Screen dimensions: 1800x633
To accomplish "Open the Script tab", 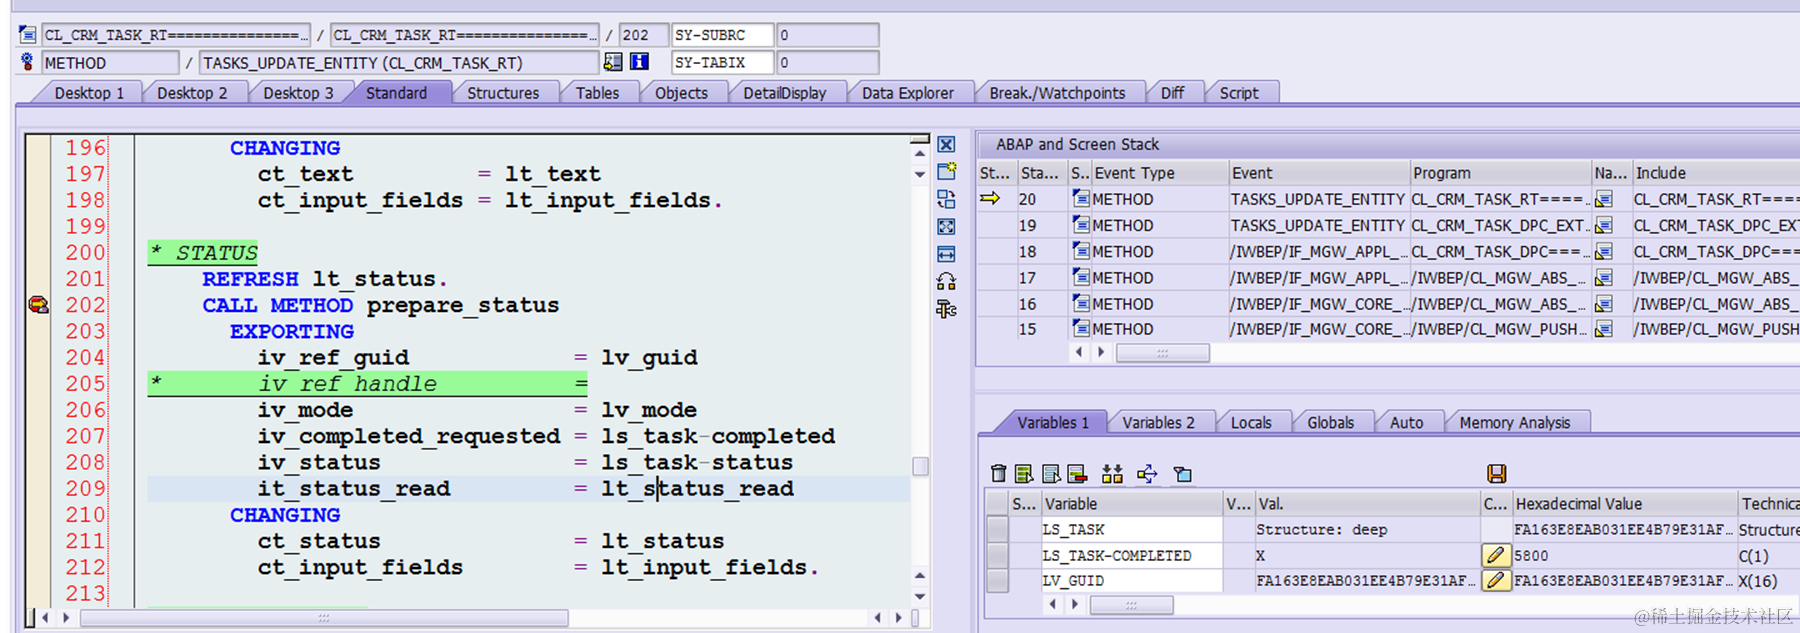I will click(1239, 93).
